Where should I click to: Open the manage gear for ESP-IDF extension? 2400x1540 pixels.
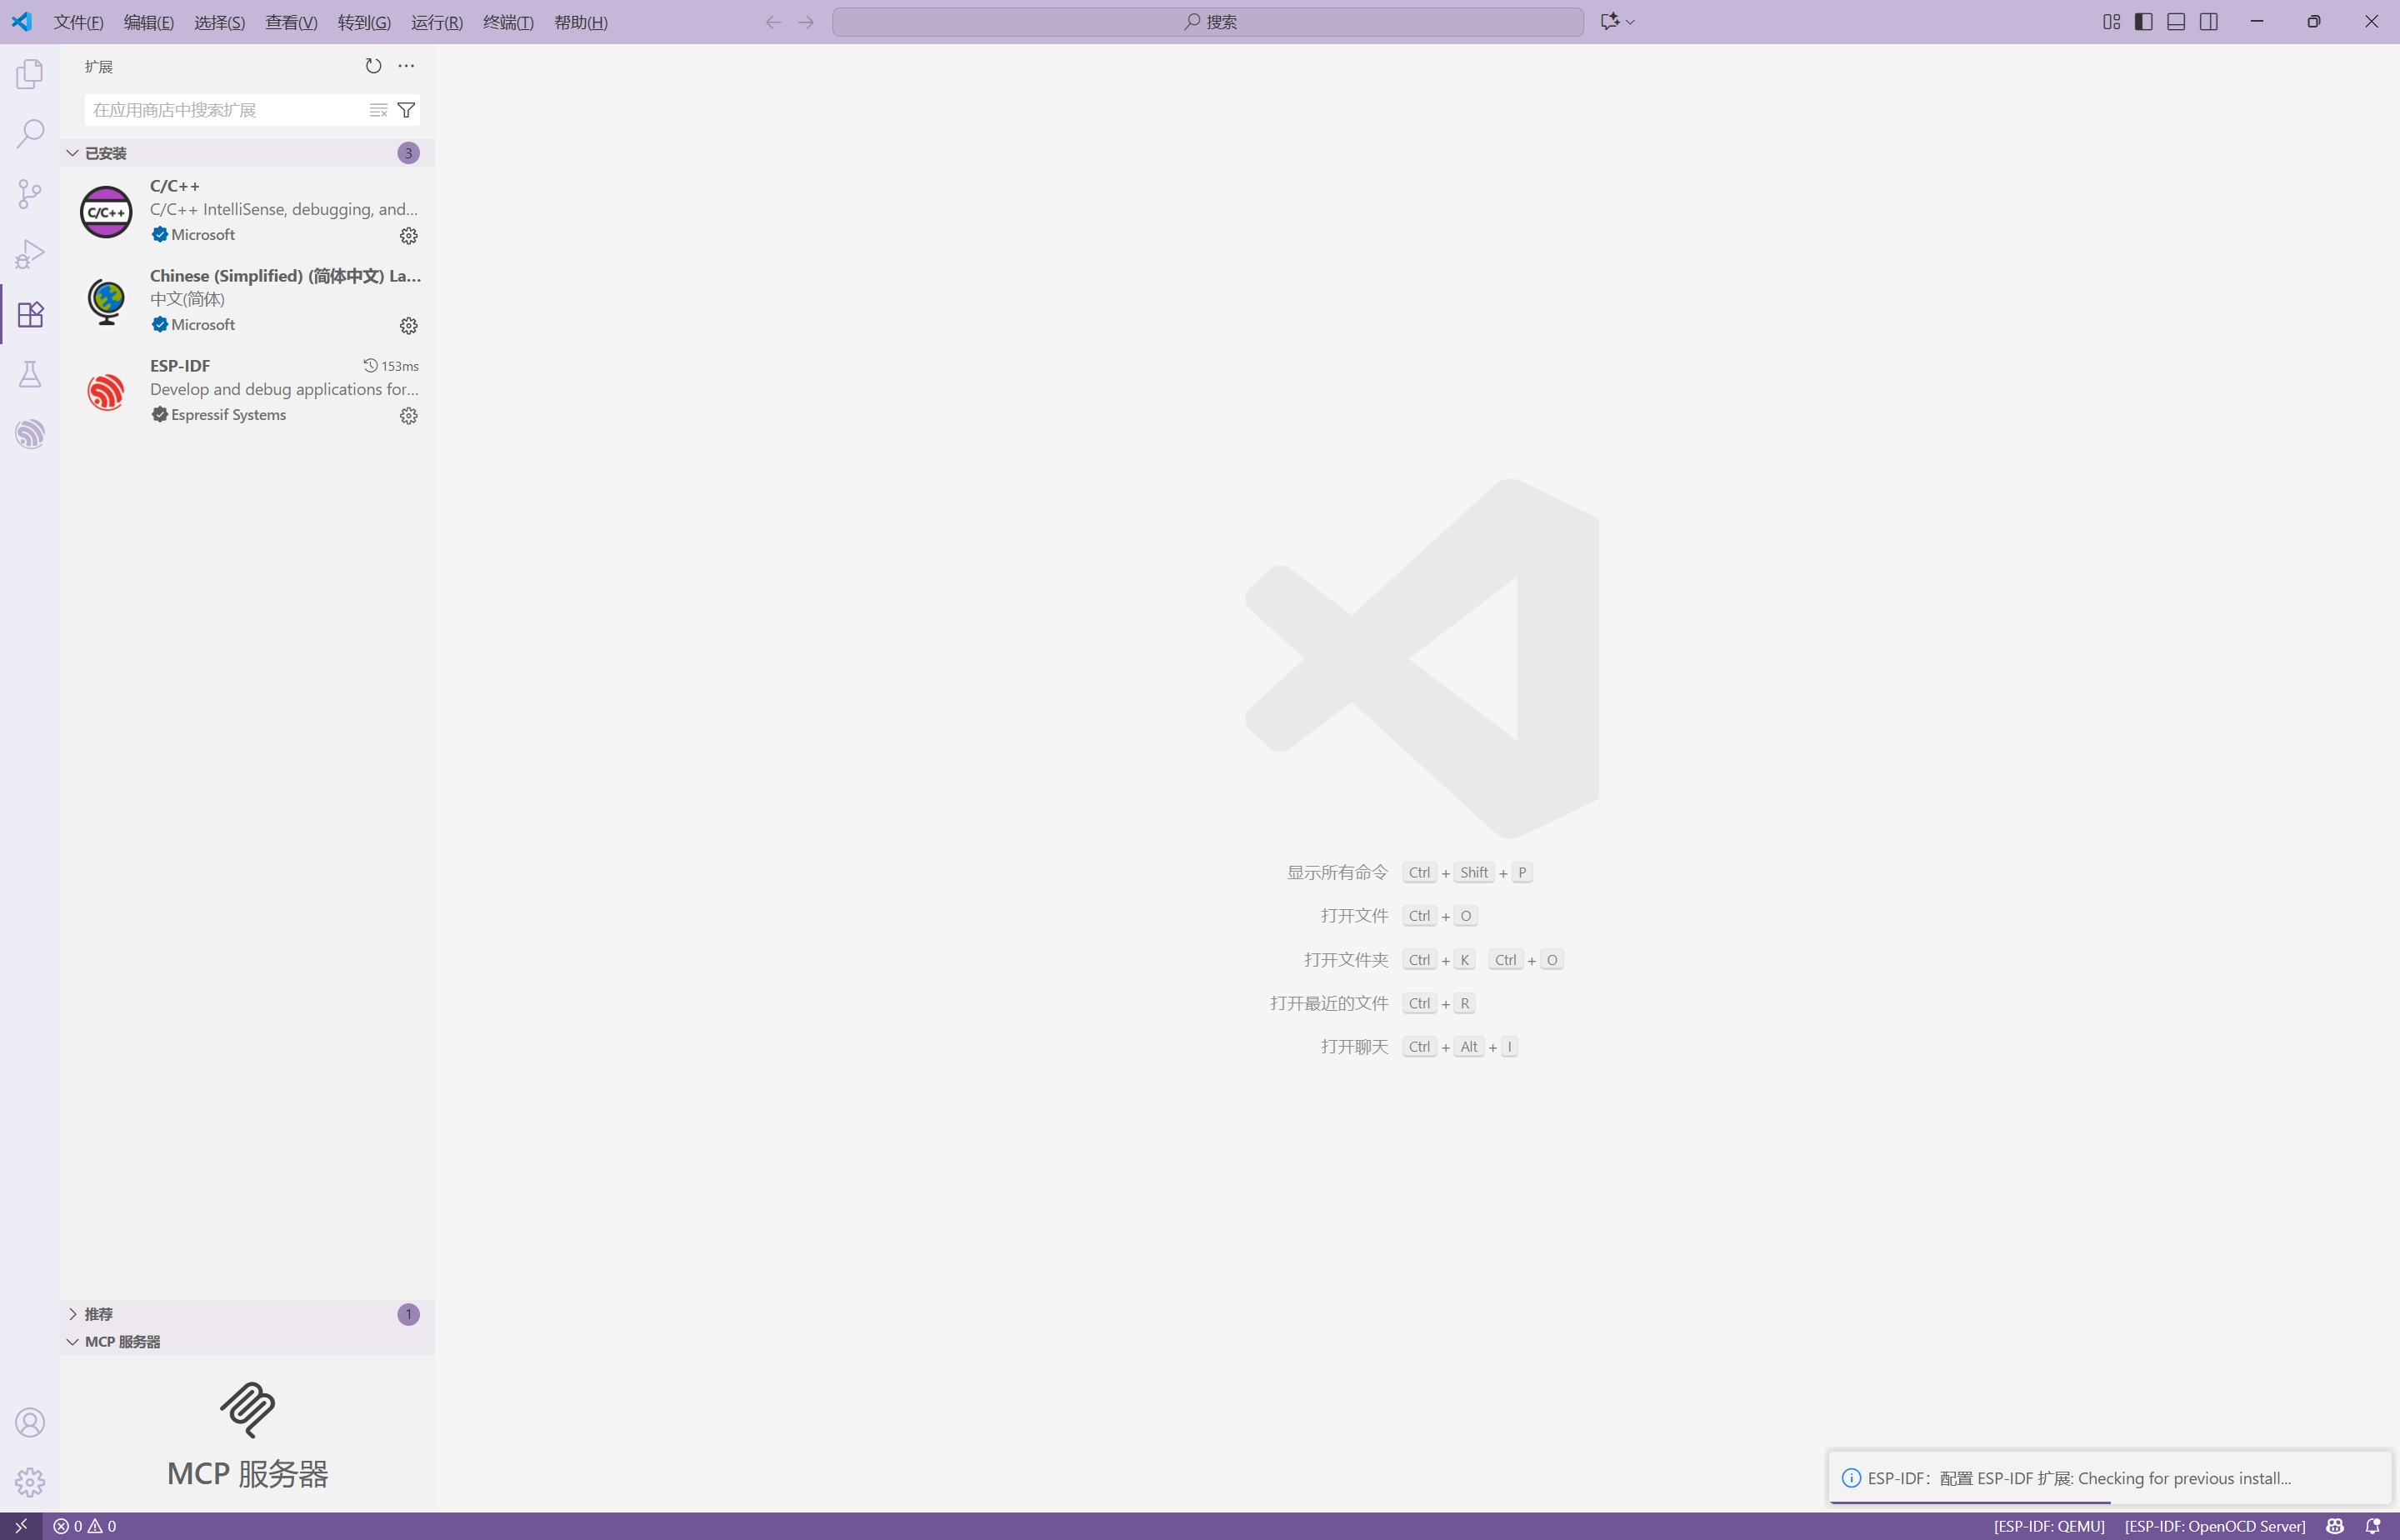408,416
